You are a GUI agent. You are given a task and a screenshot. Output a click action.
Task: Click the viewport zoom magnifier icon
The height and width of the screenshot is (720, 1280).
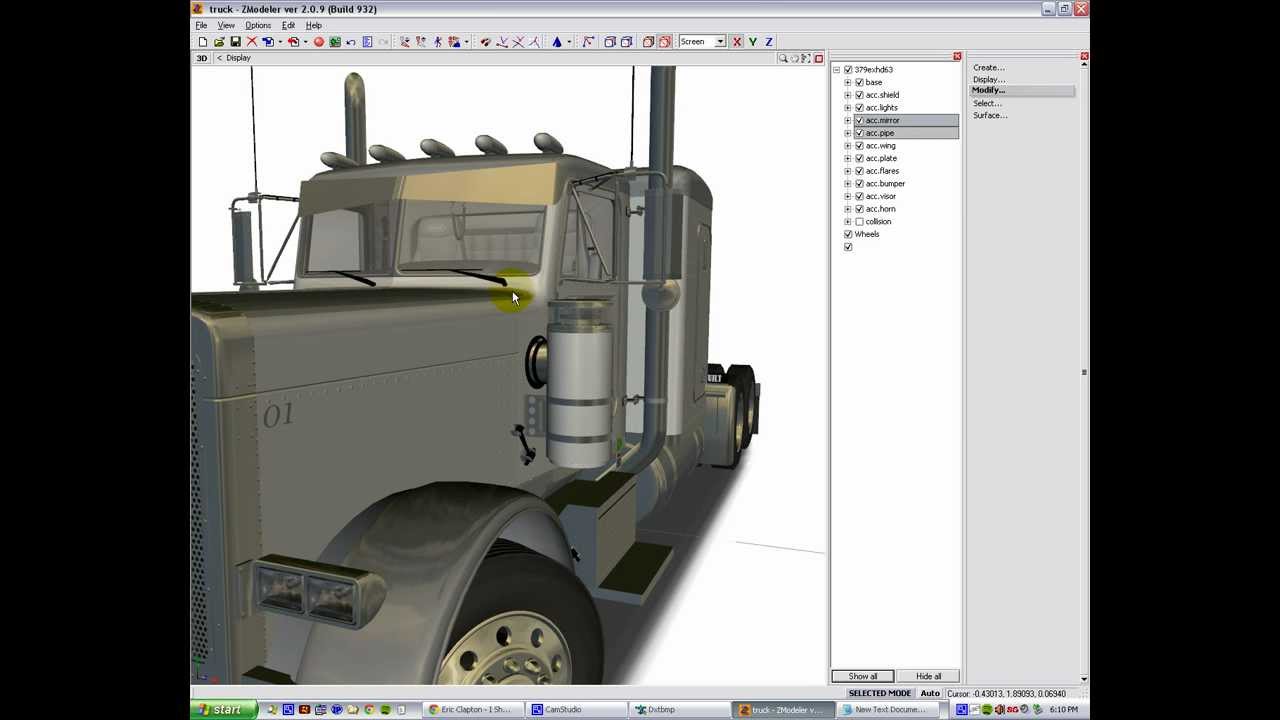783,58
